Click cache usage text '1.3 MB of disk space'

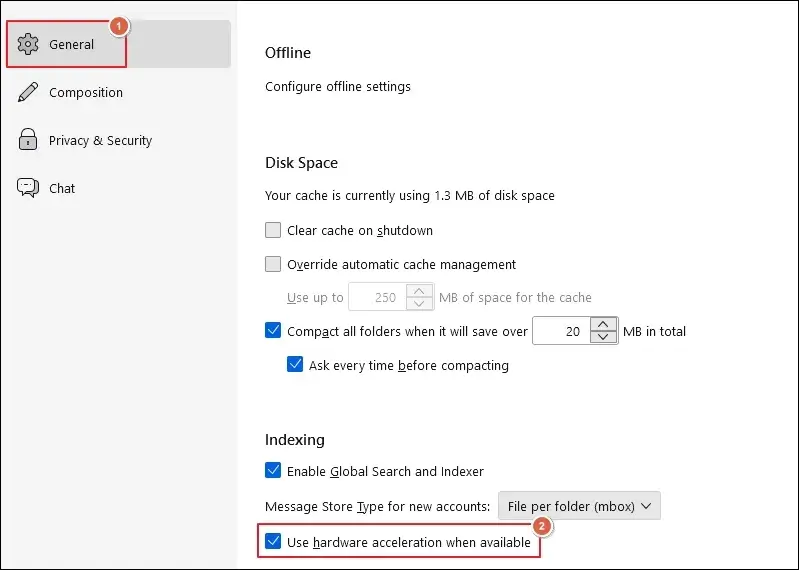coord(494,196)
